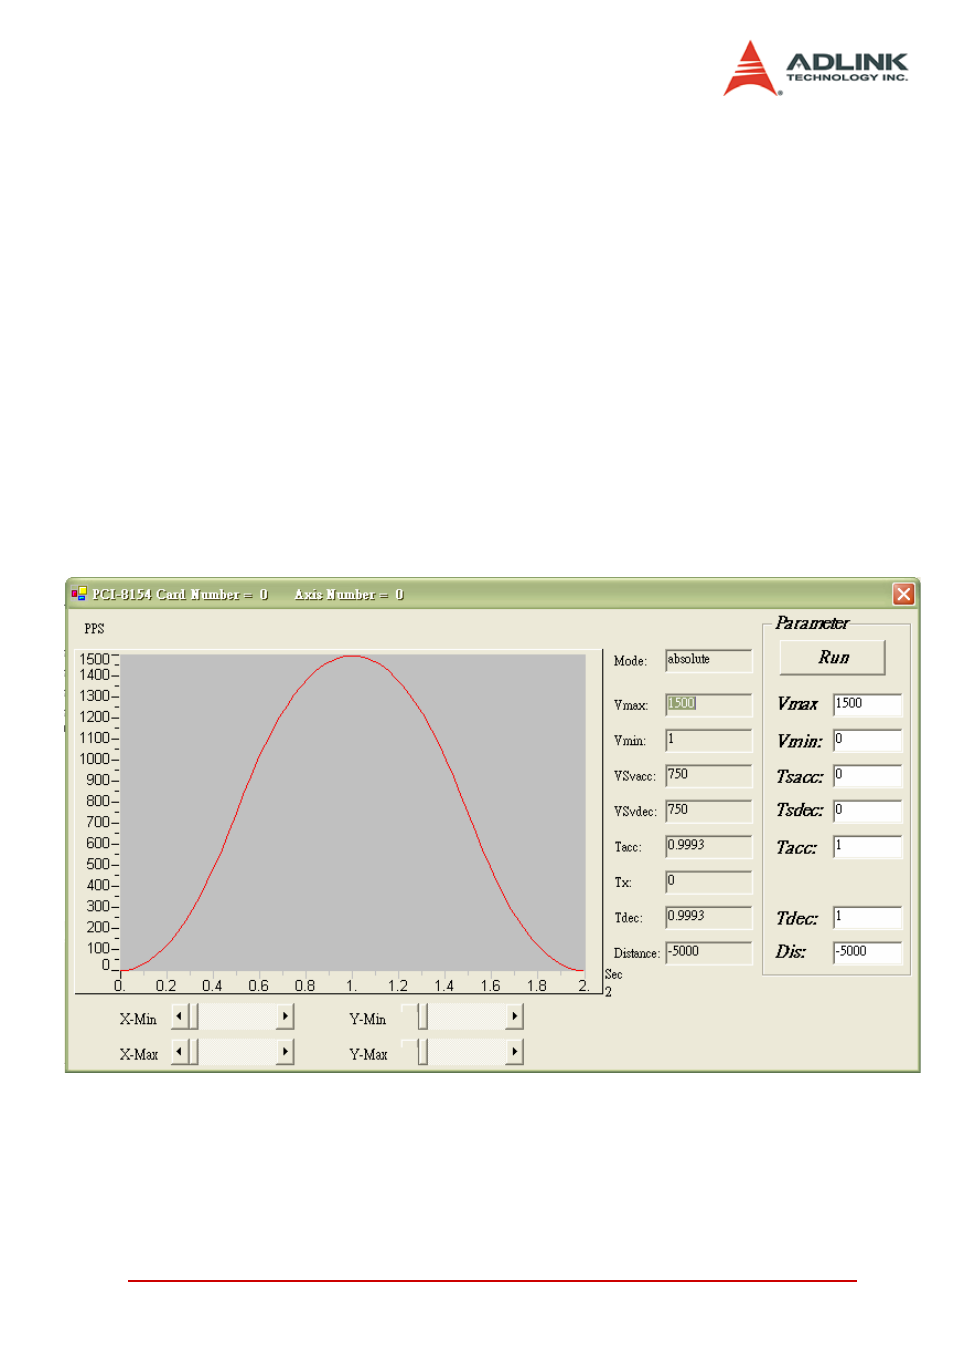Close the PCI-8154 velocity profile window
This screenshot has width=954, height=1351.
[903, 594]
